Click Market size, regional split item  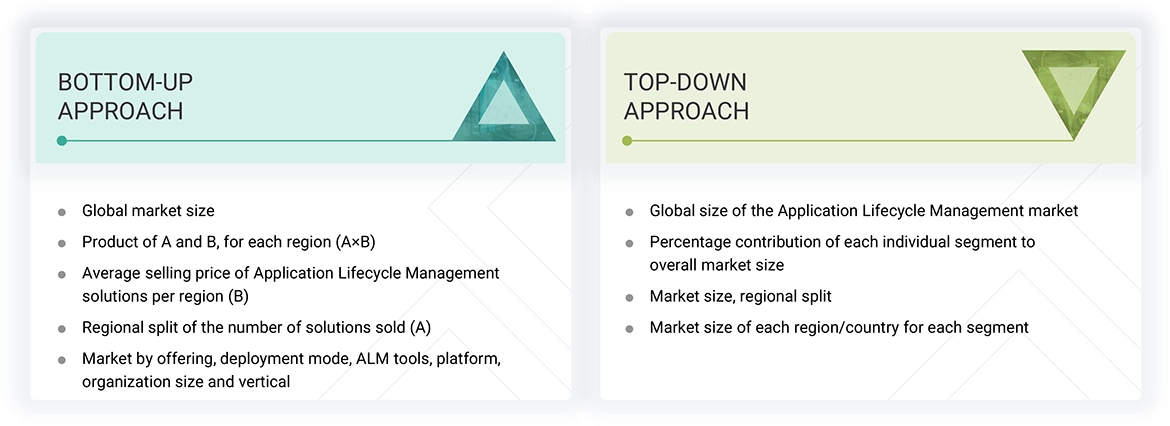point(740,296)
